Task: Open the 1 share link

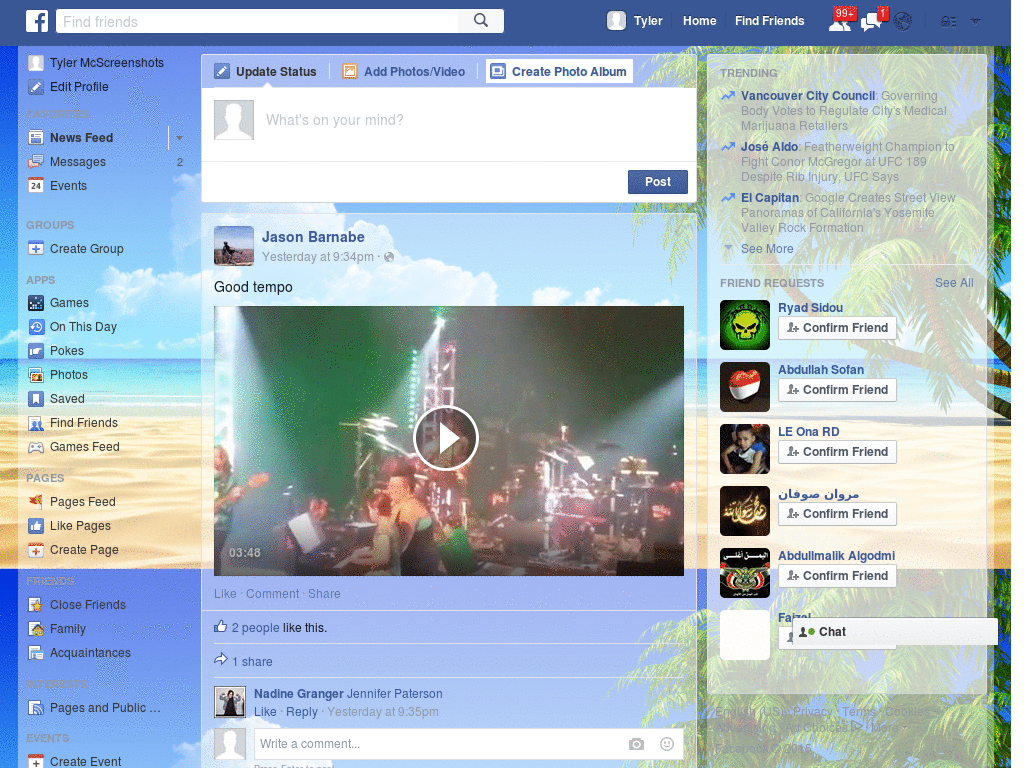Action: [x=252, y=662]
